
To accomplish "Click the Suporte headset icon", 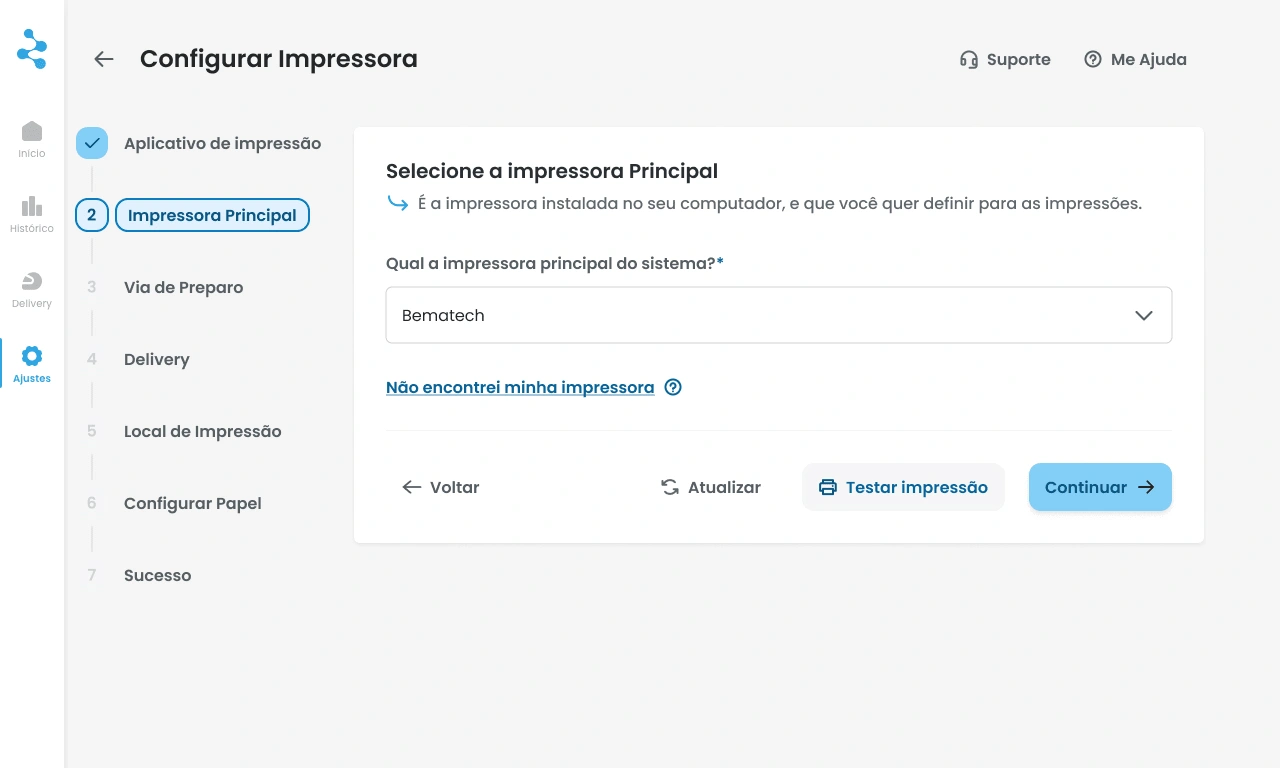I will coord(968,59).
